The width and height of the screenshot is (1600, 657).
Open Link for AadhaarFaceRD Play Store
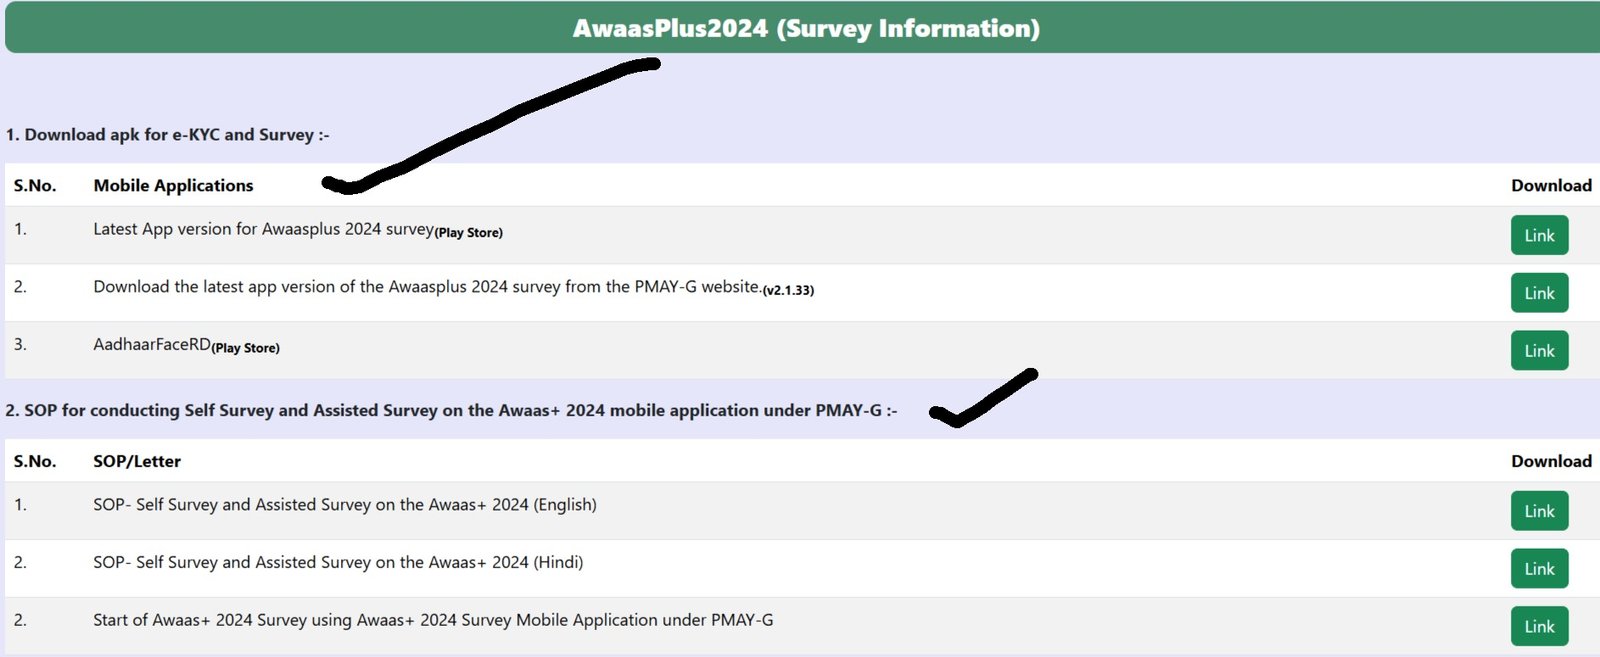[1539, 351]
